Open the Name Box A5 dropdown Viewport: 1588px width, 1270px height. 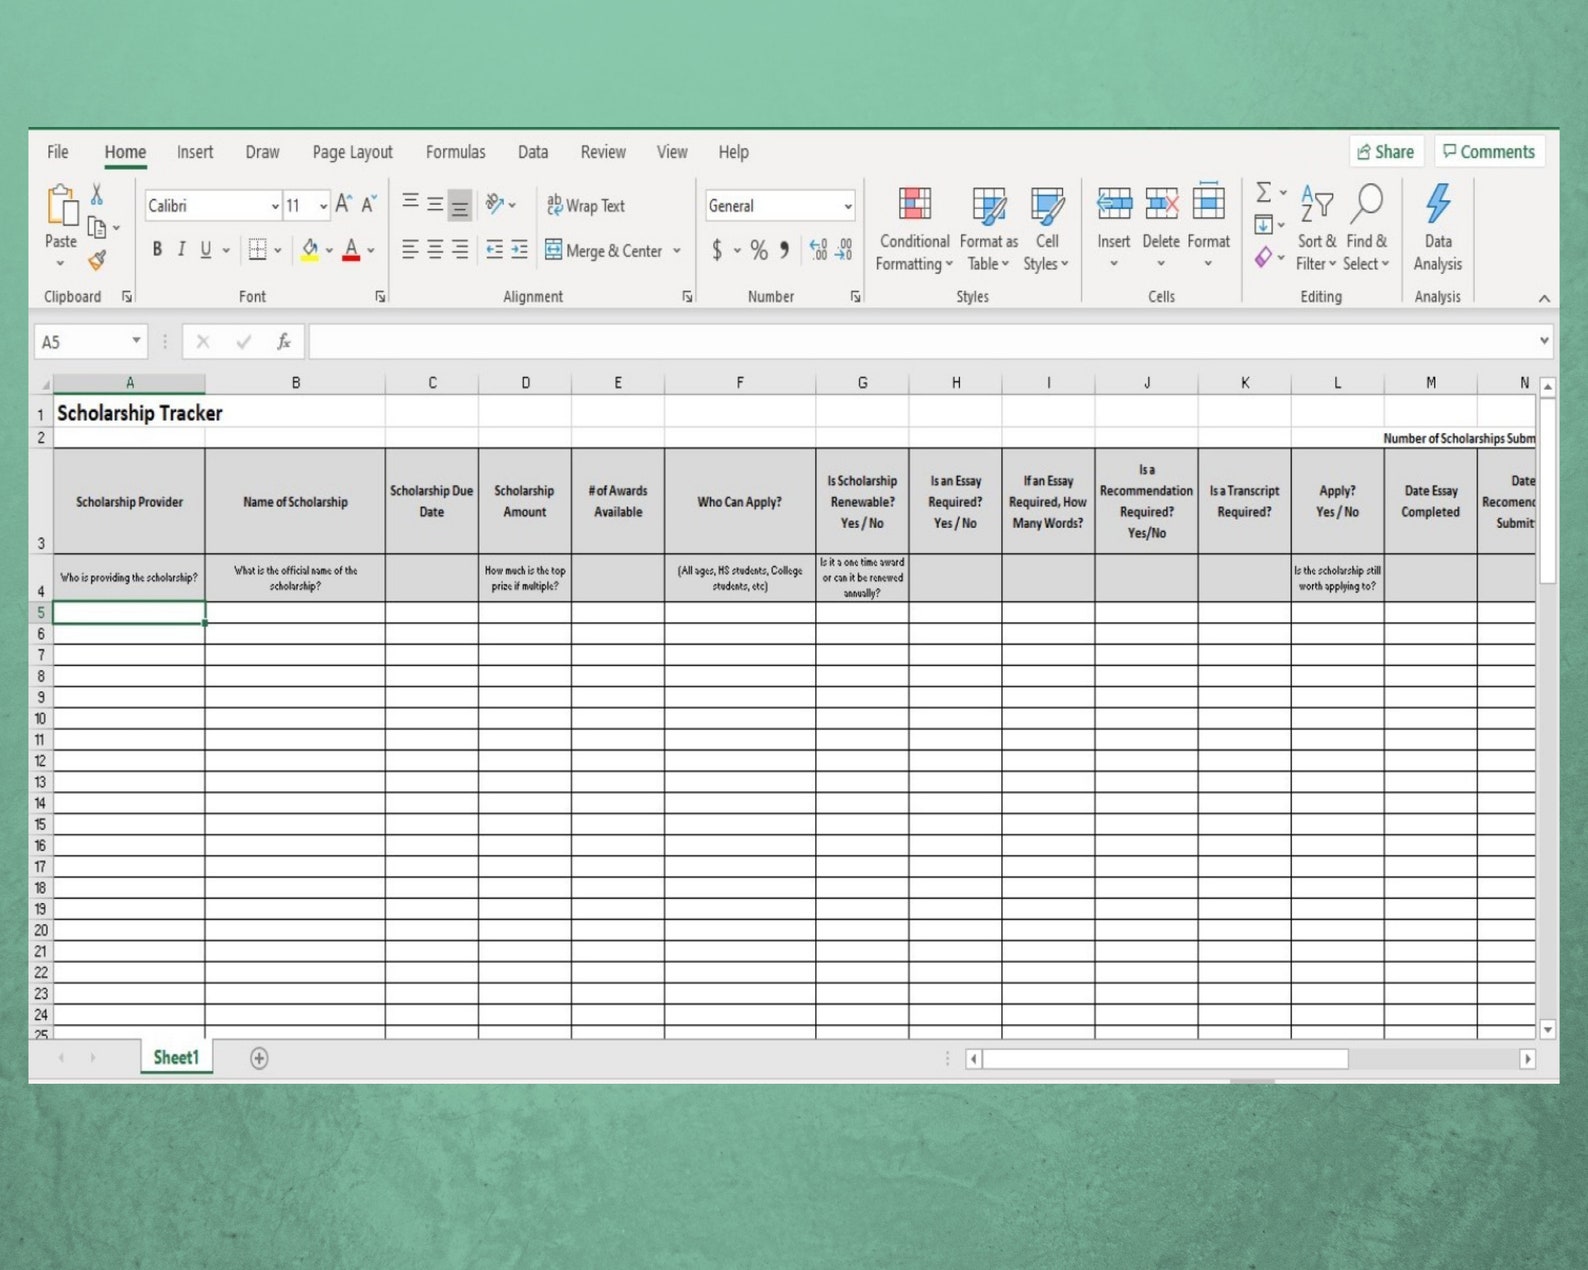tap(136, 341)
